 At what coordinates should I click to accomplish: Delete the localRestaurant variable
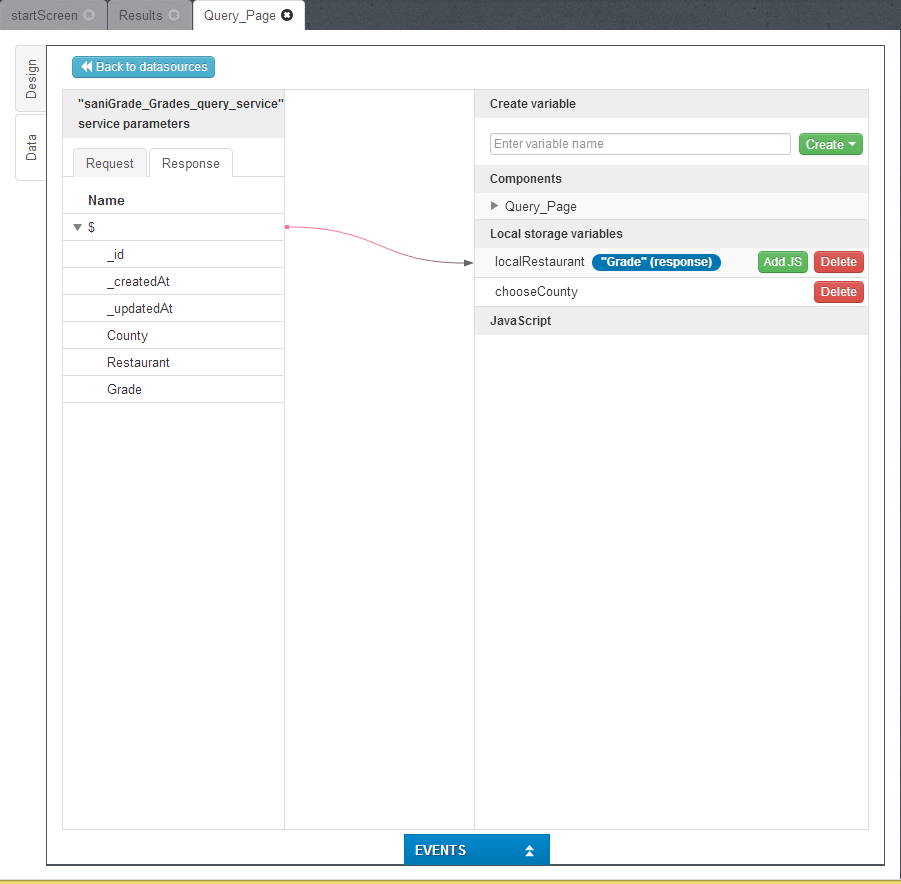[x=838, y=262]
